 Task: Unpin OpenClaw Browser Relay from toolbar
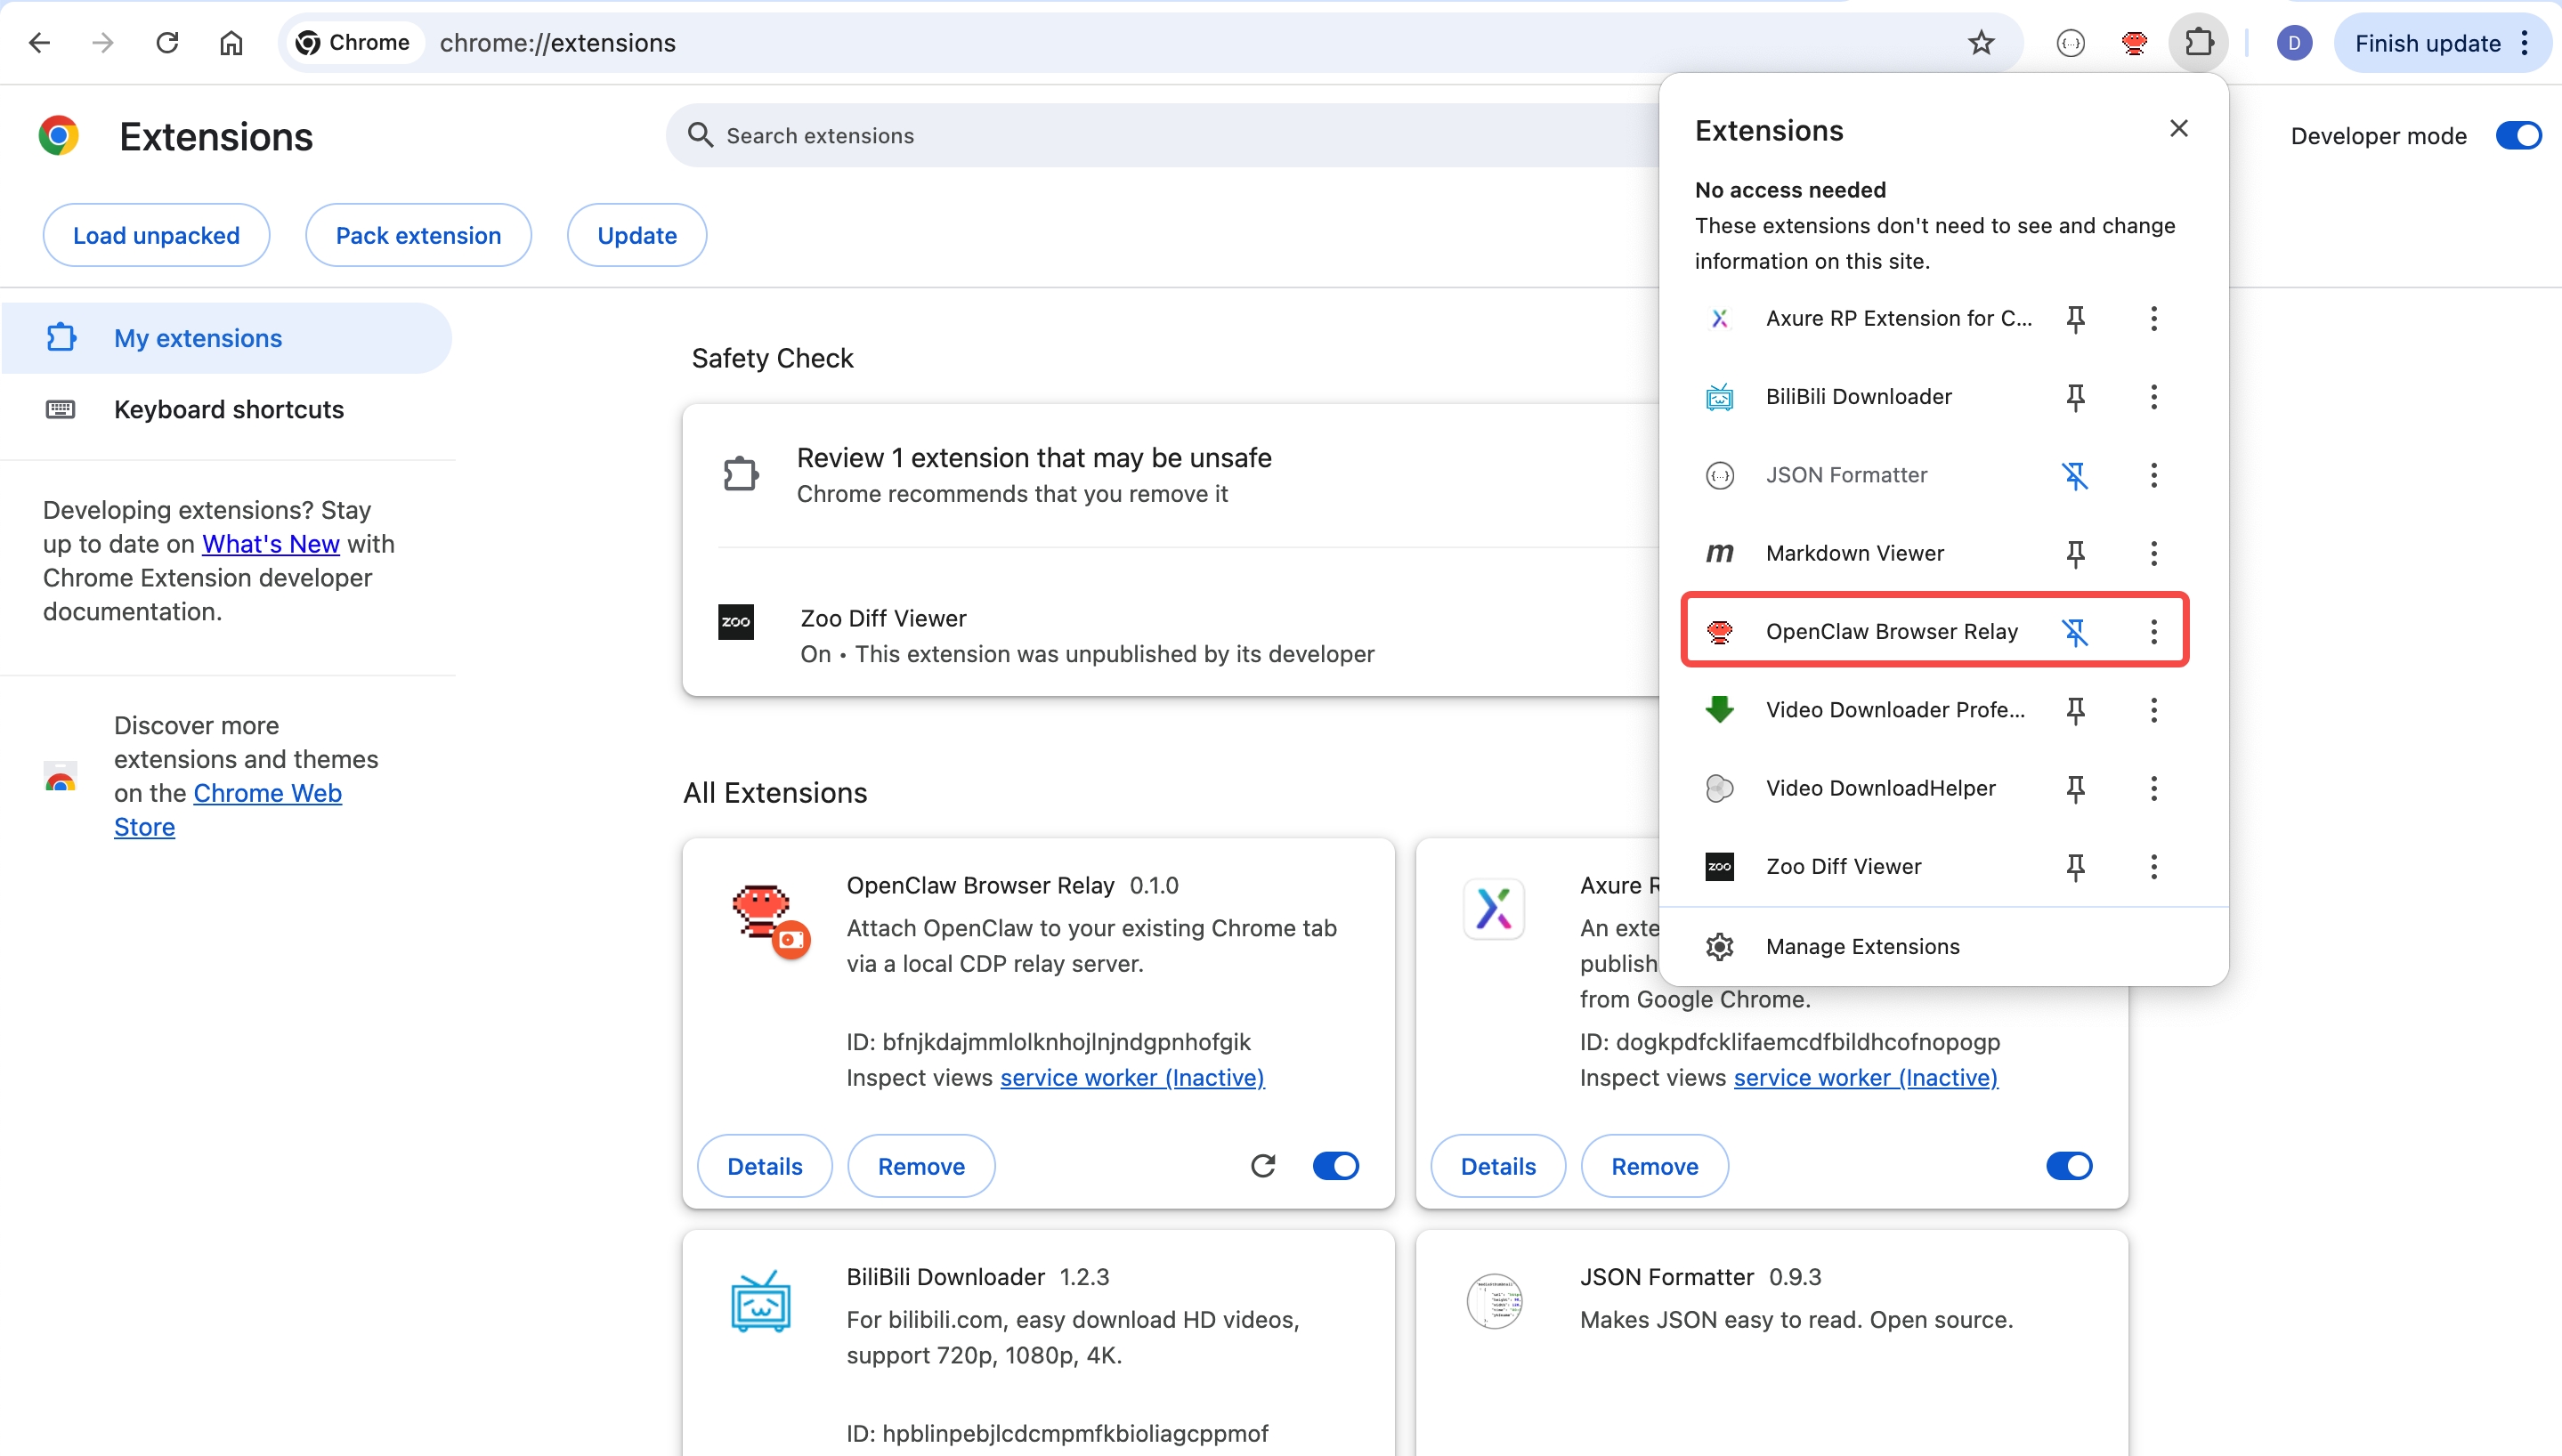pyautogui.click(x=2075, y=632)
